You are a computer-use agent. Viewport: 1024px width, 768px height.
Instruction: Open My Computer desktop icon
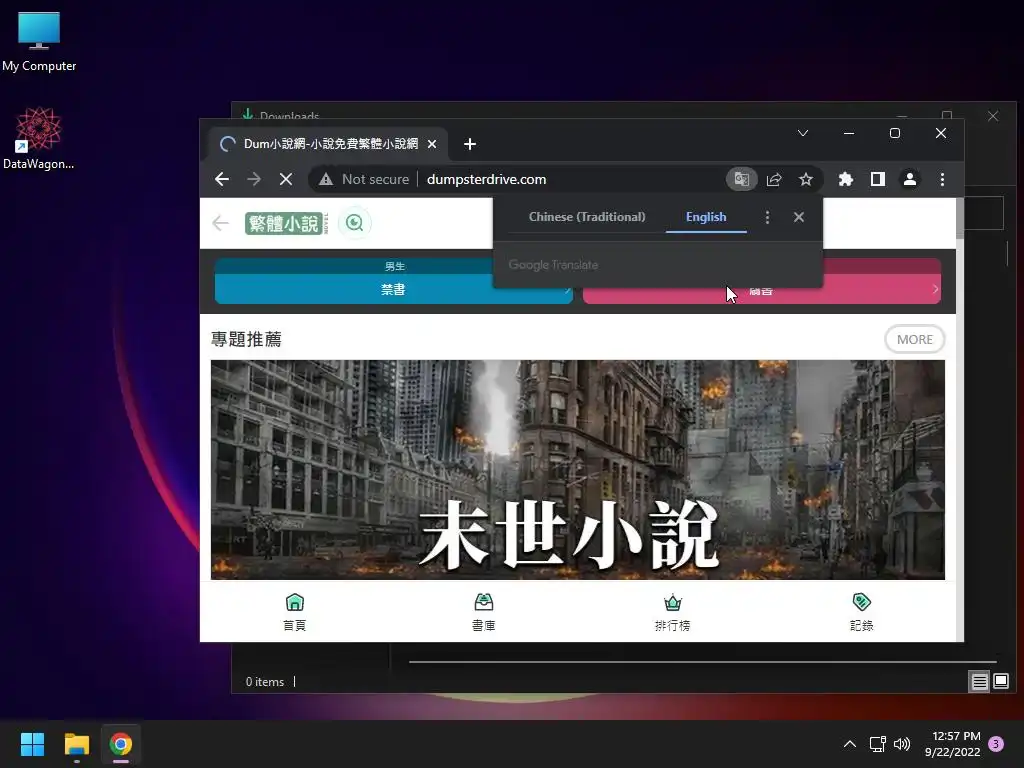tap(39, 42)
